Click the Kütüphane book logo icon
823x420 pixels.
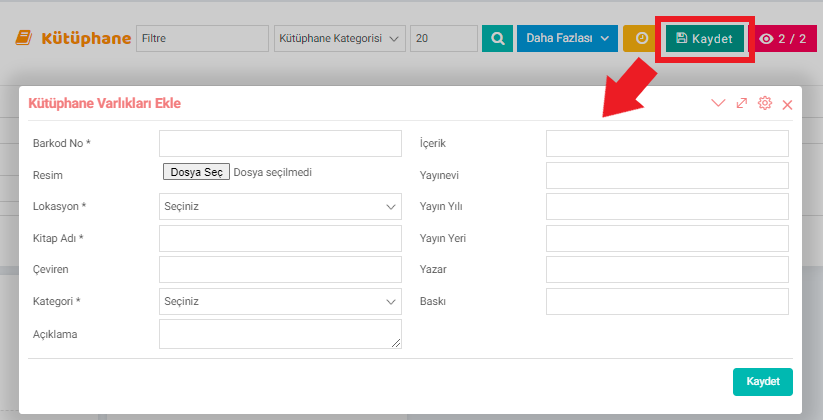pyautogui.click(x=24, y=38)
